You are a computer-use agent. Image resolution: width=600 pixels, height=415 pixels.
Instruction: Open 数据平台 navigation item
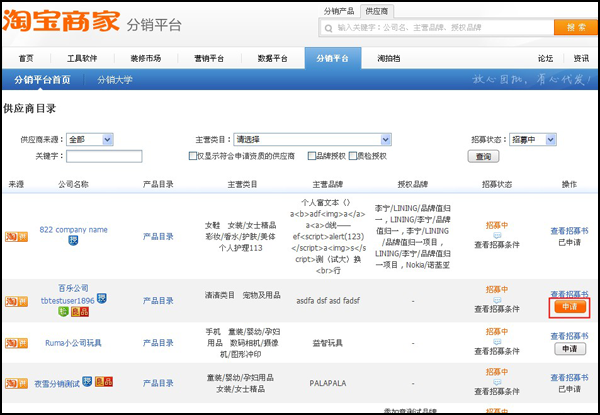pyautogui.click(x=272, y=59)
